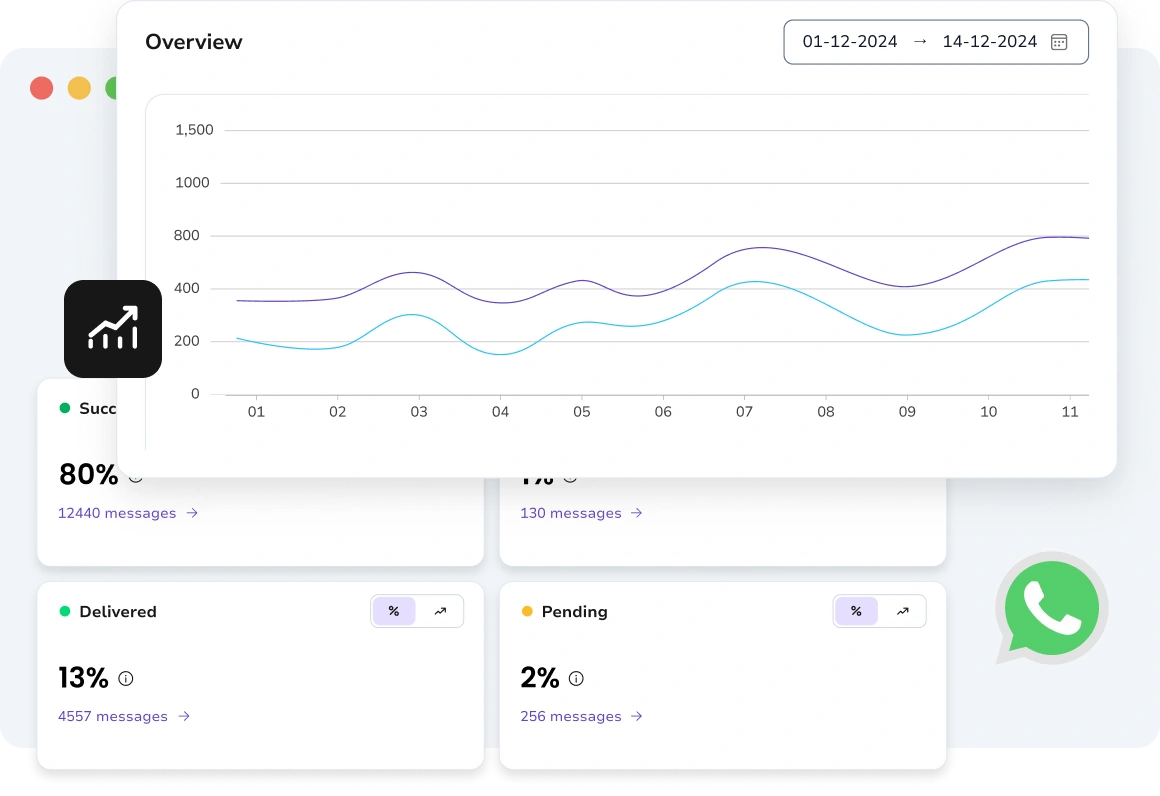Click the calendar icon in the date range picker
This screenshot has width=1160, height=796.
[1059, 41]
